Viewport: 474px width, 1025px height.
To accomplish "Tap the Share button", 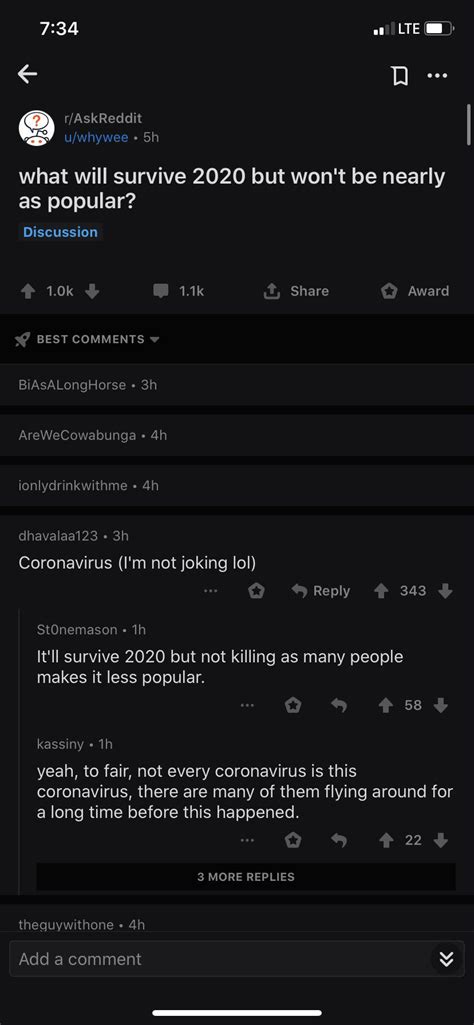I will coord(296,292).
